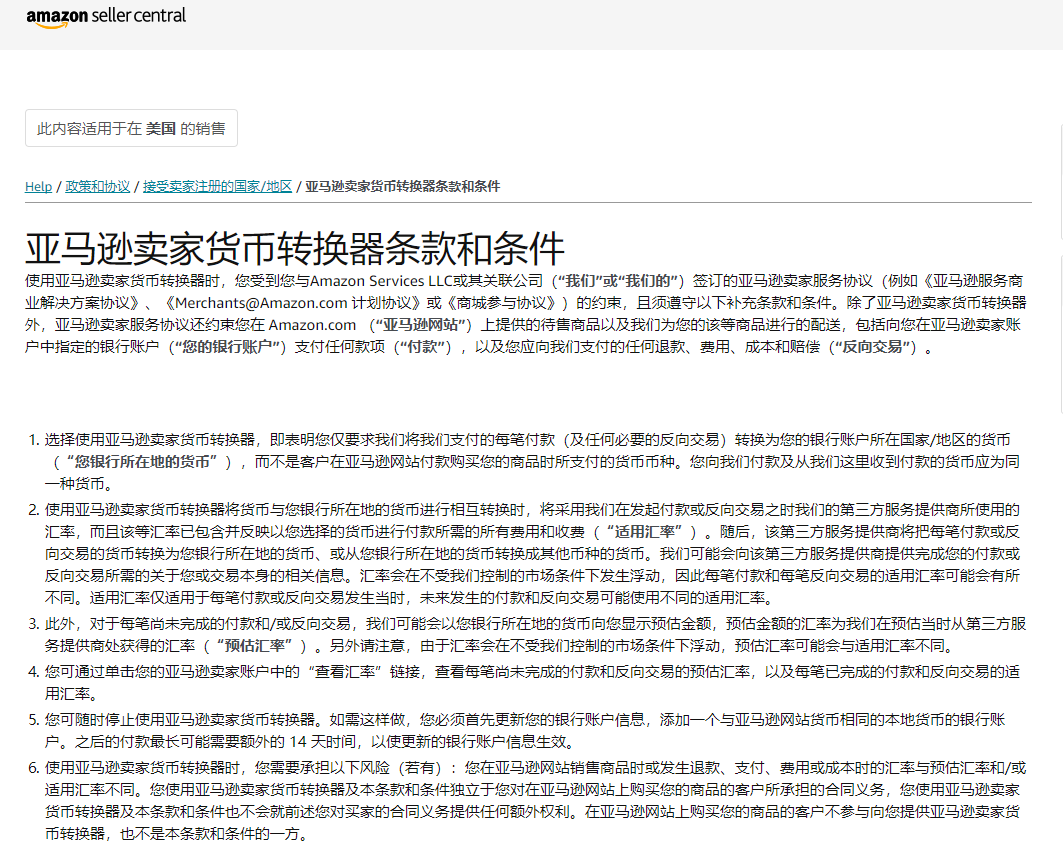The image size is (1063, 851).
Task: Select the bold term "反向交易"
Action: click(x=873, y=347)
